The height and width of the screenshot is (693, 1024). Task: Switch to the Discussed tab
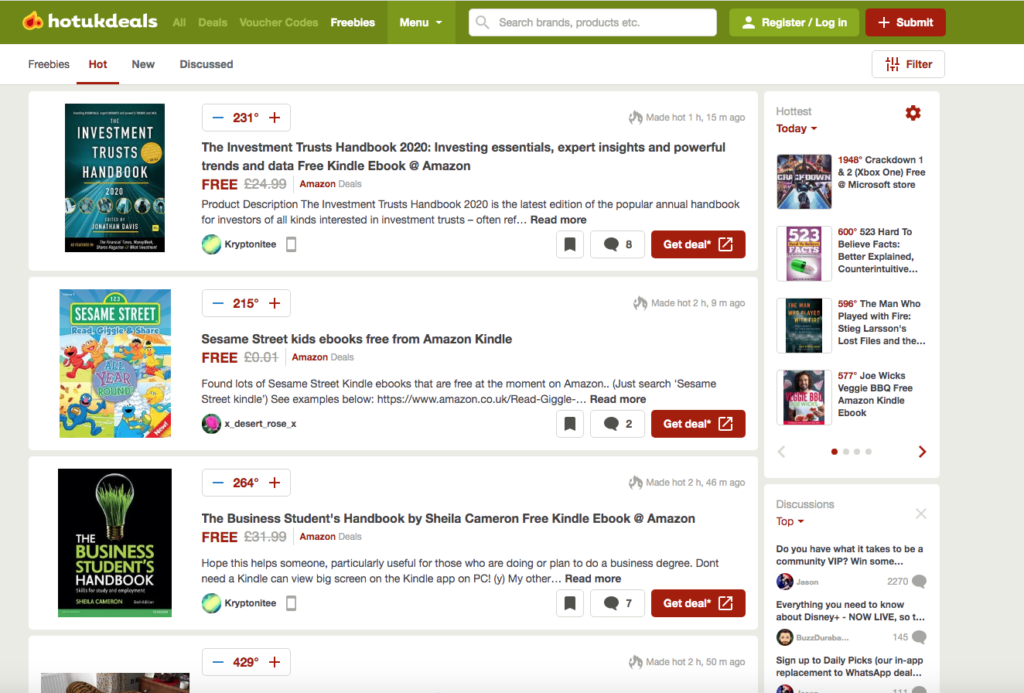[x=206, y=64]
